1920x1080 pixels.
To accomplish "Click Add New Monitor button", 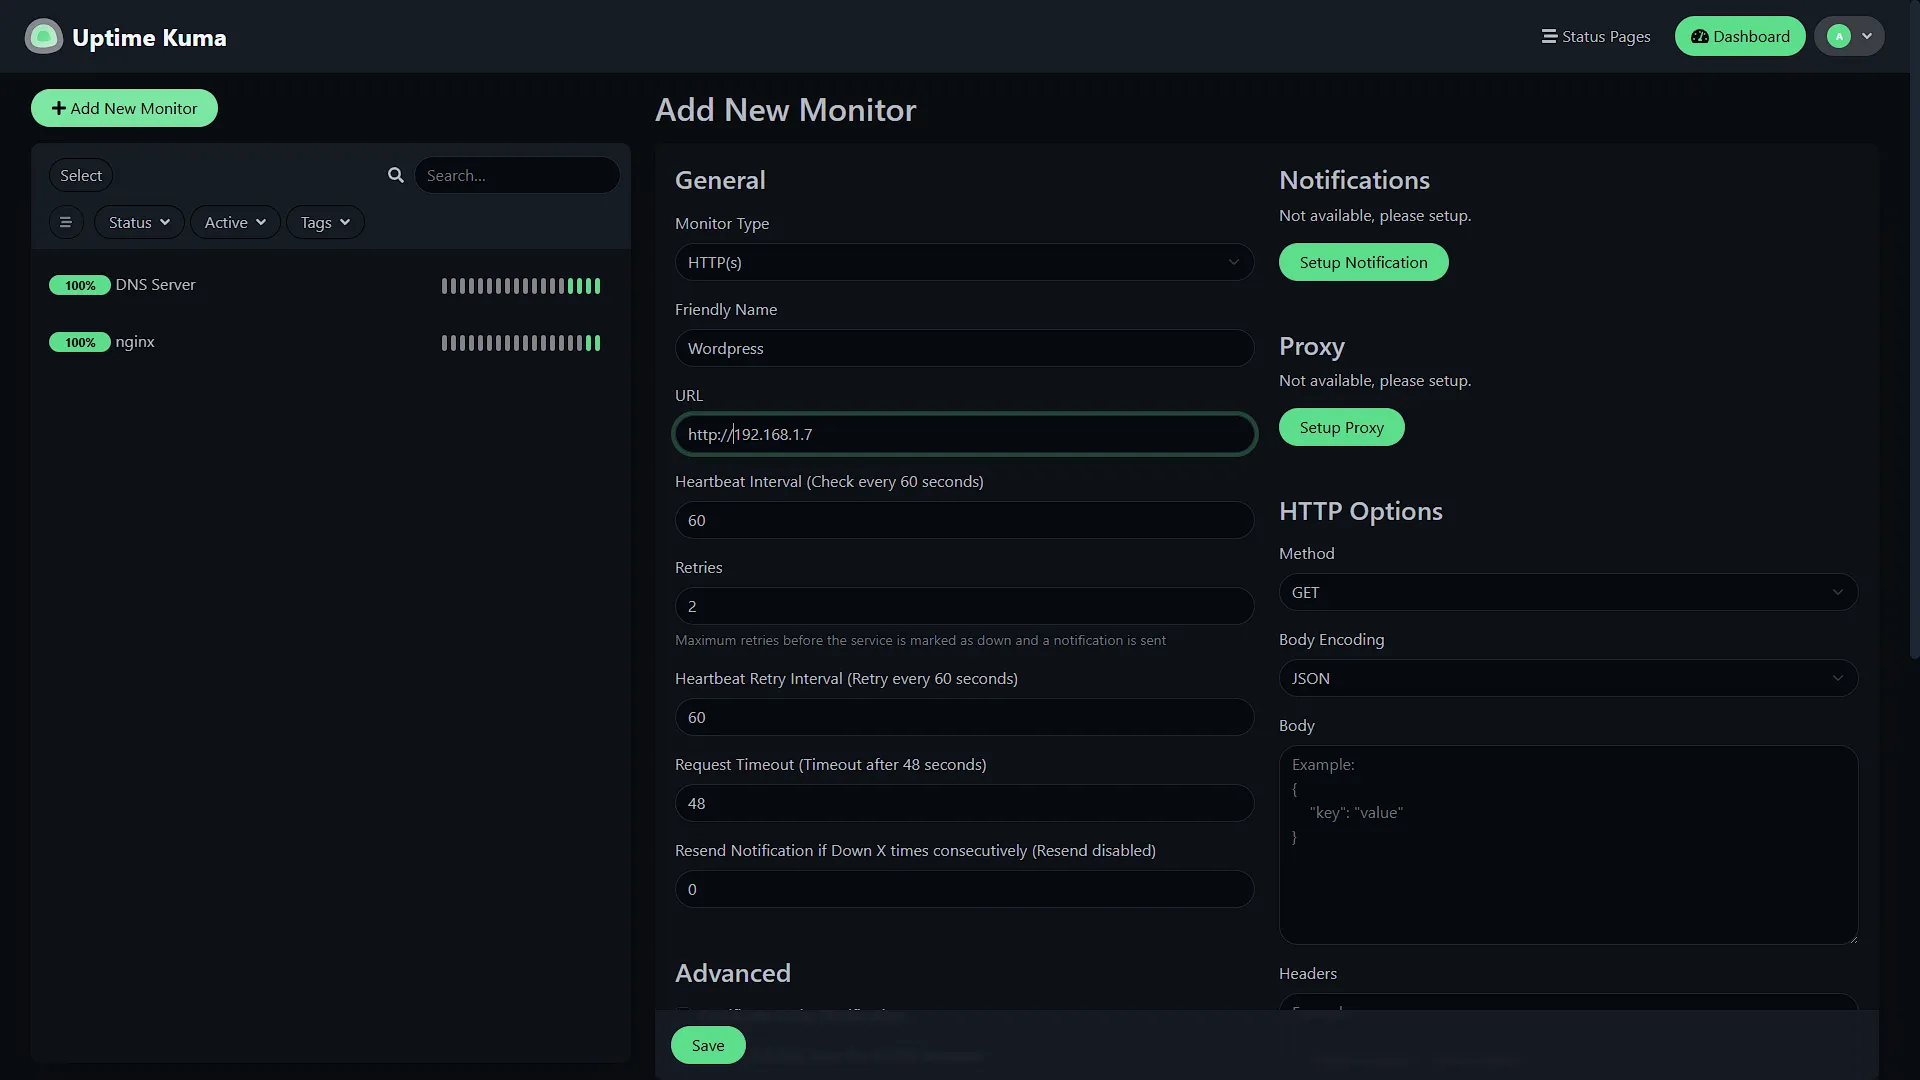I will [124, 108].
